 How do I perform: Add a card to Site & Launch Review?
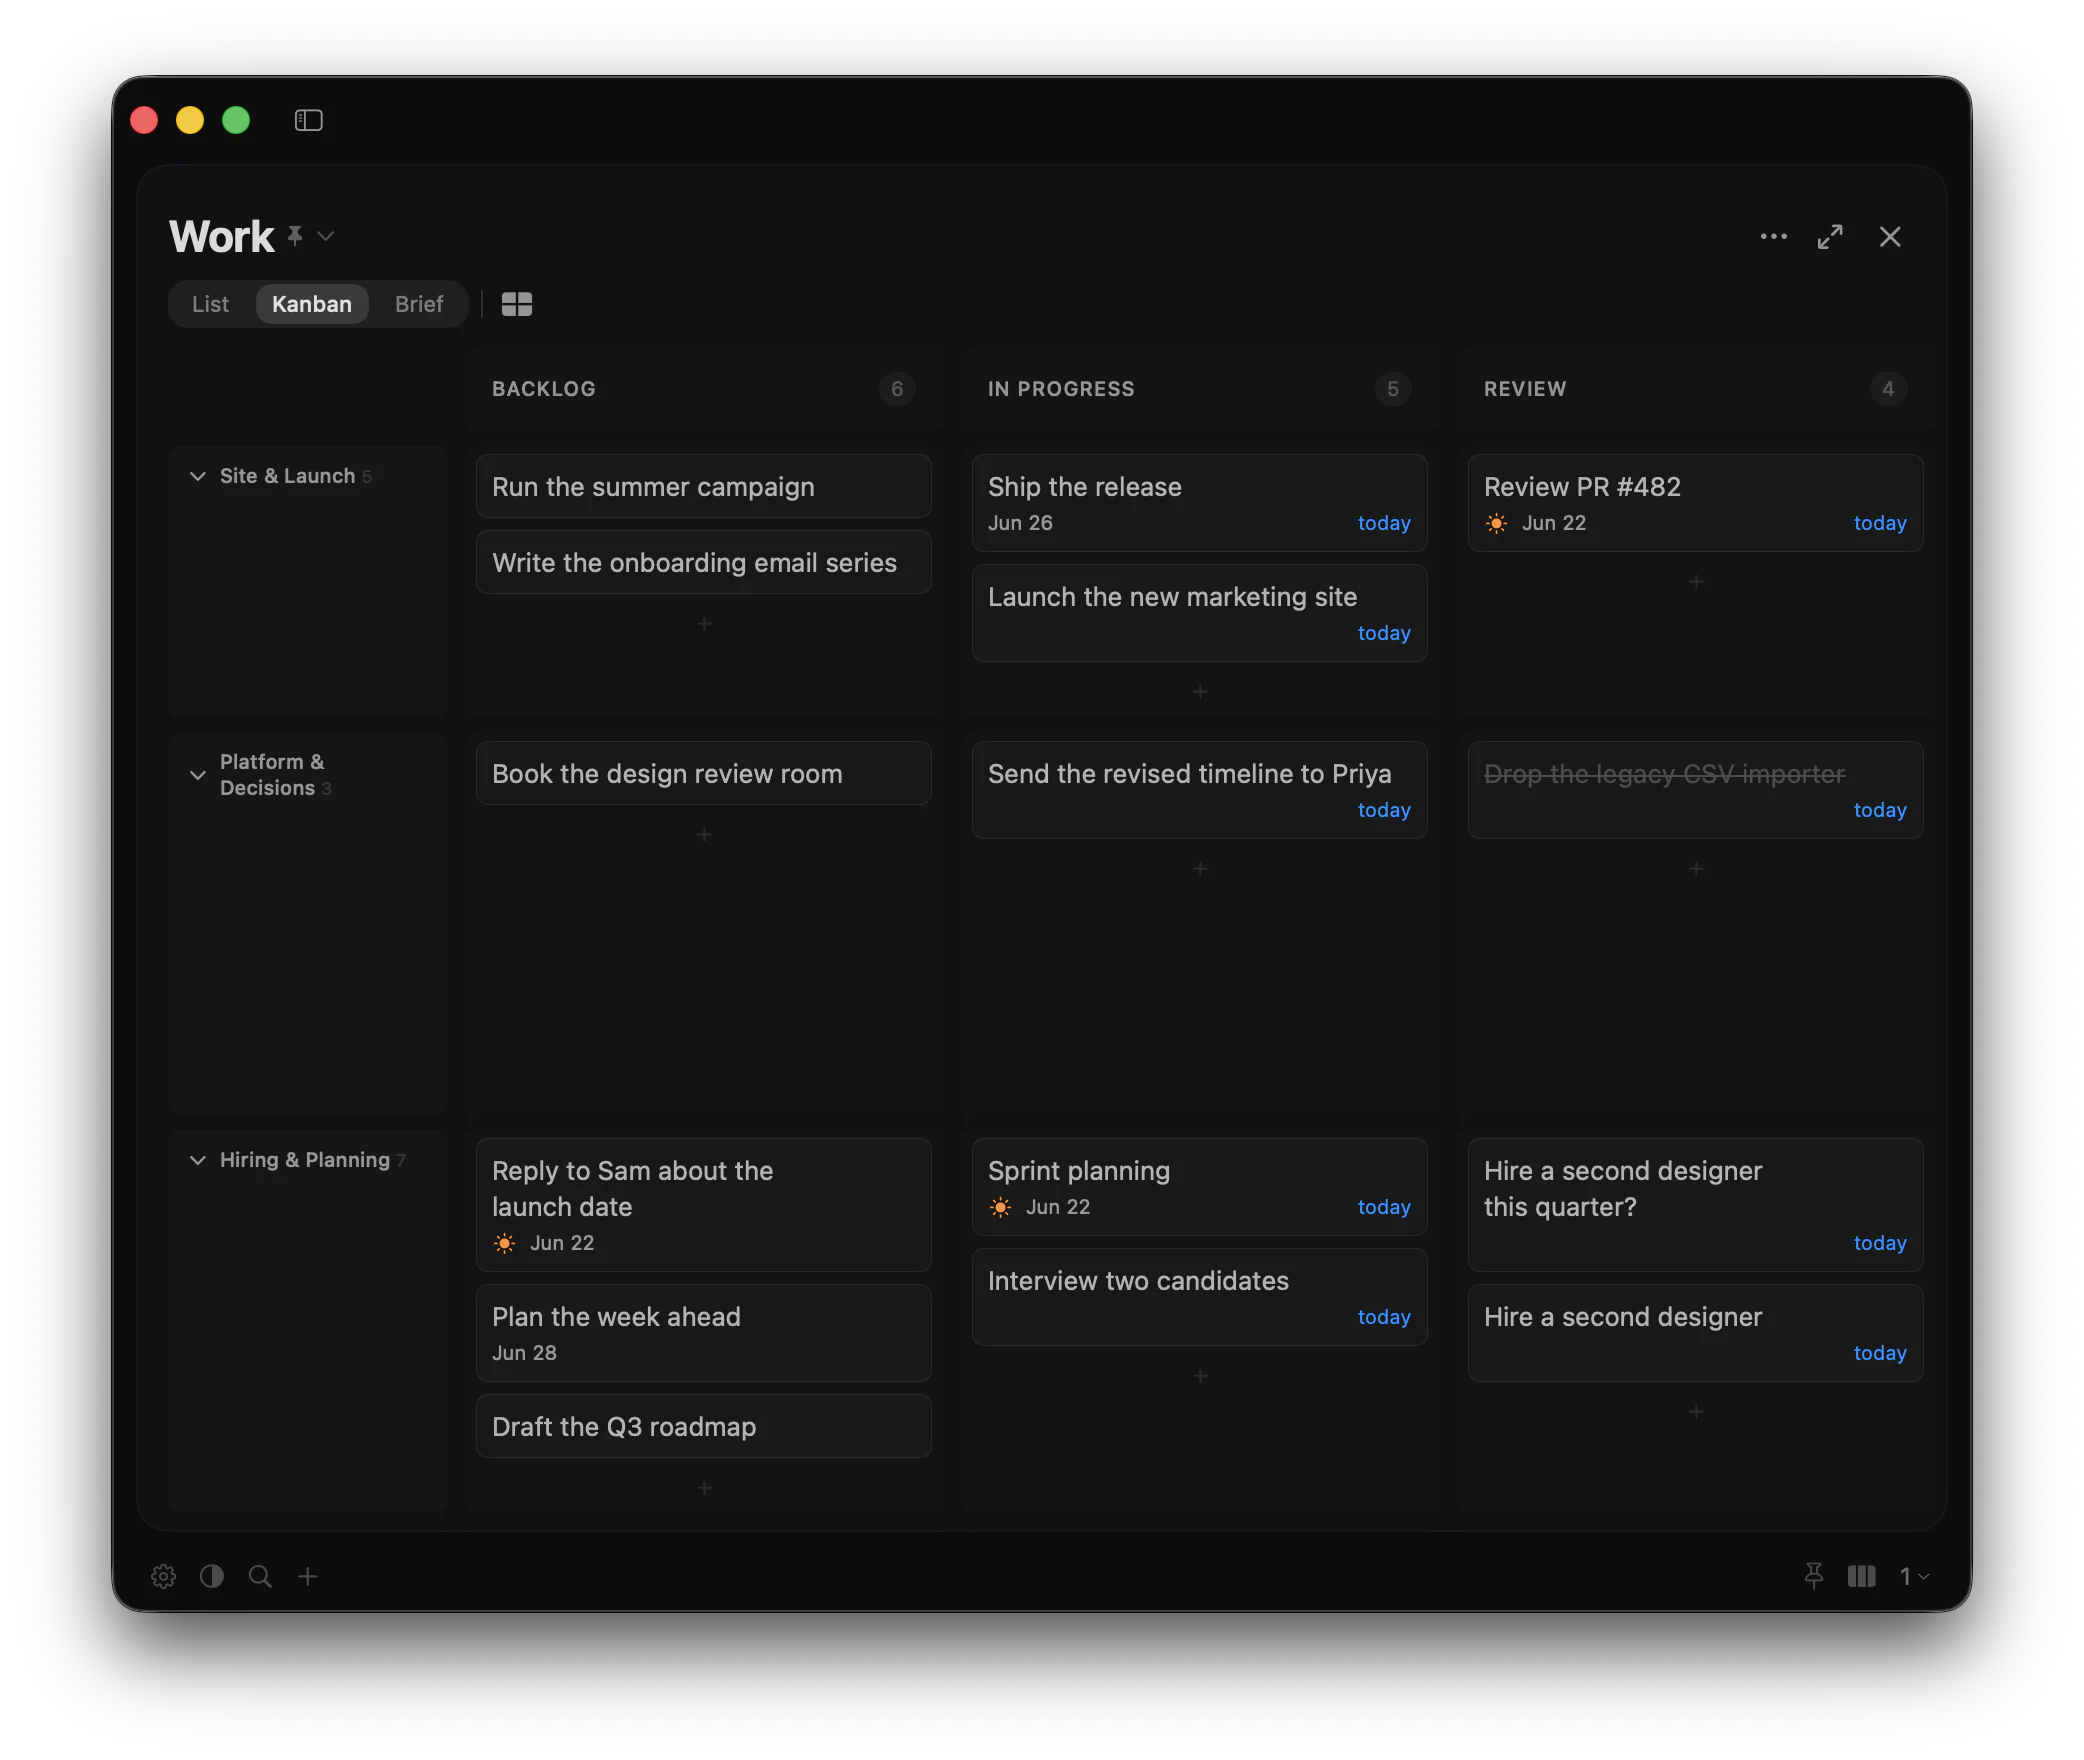click(x=1696, y=582)
